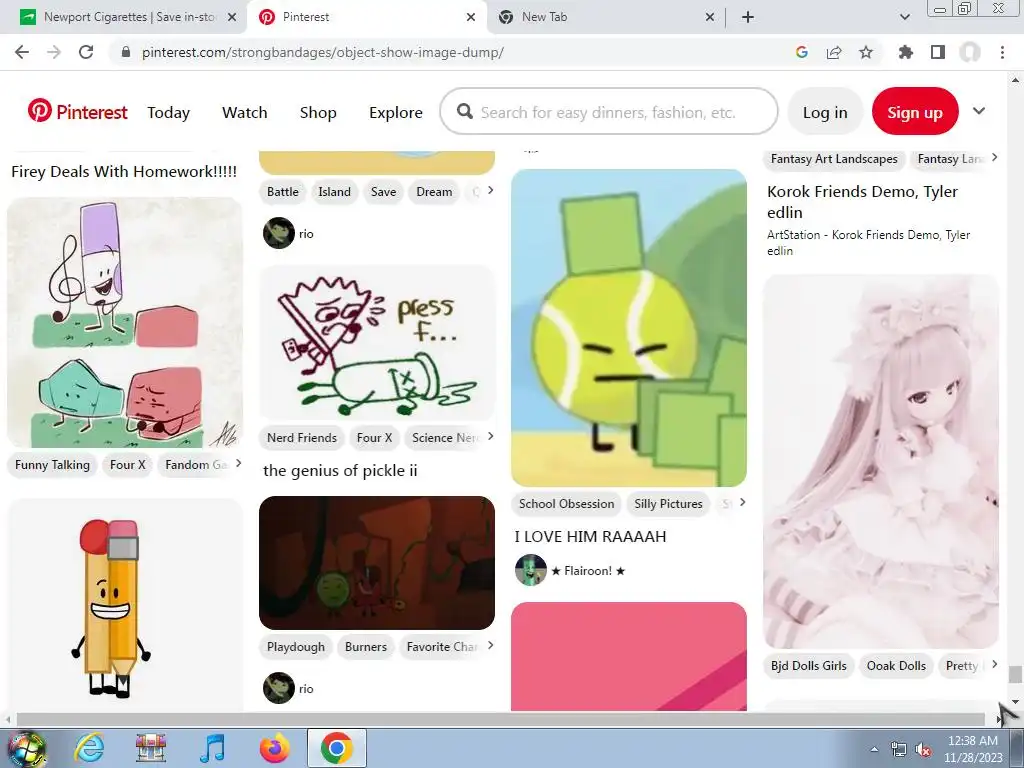Screen dimensions: 1024x768
Task: Expand the dropdown next to Sign up
Action: pos(978,110)
